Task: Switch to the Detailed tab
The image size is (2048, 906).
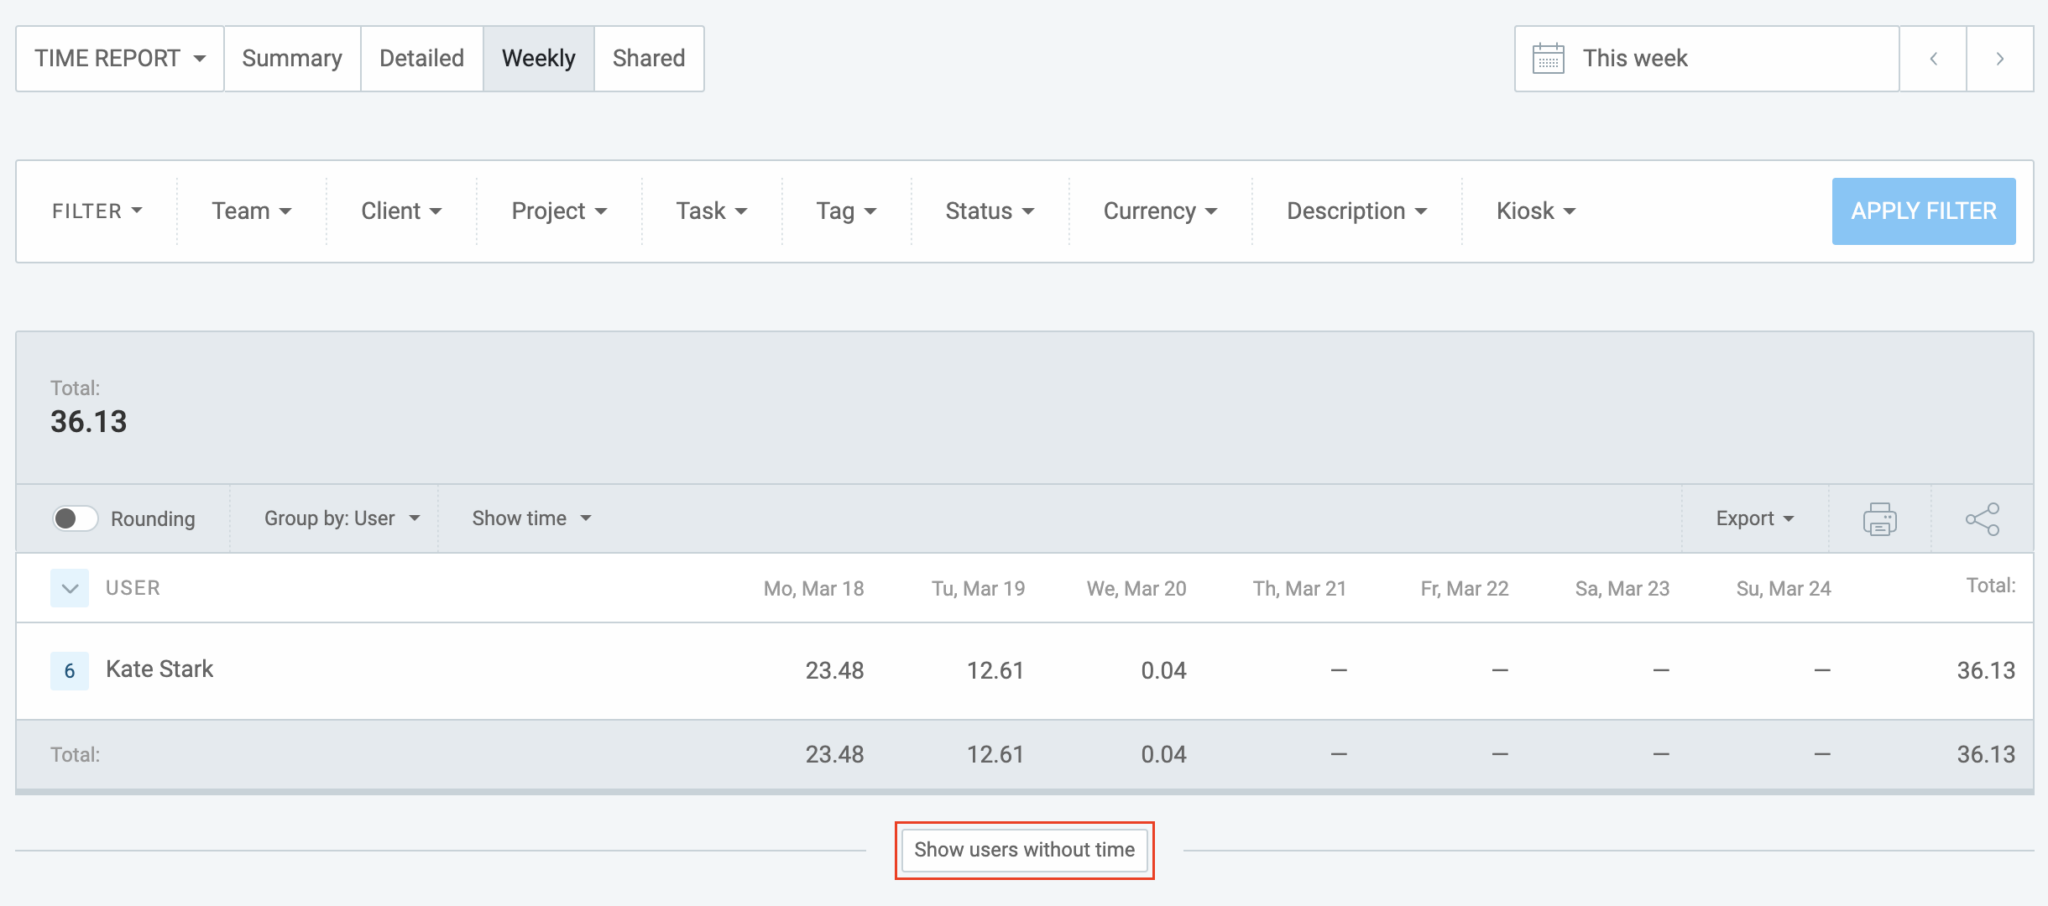Action: 421,59
